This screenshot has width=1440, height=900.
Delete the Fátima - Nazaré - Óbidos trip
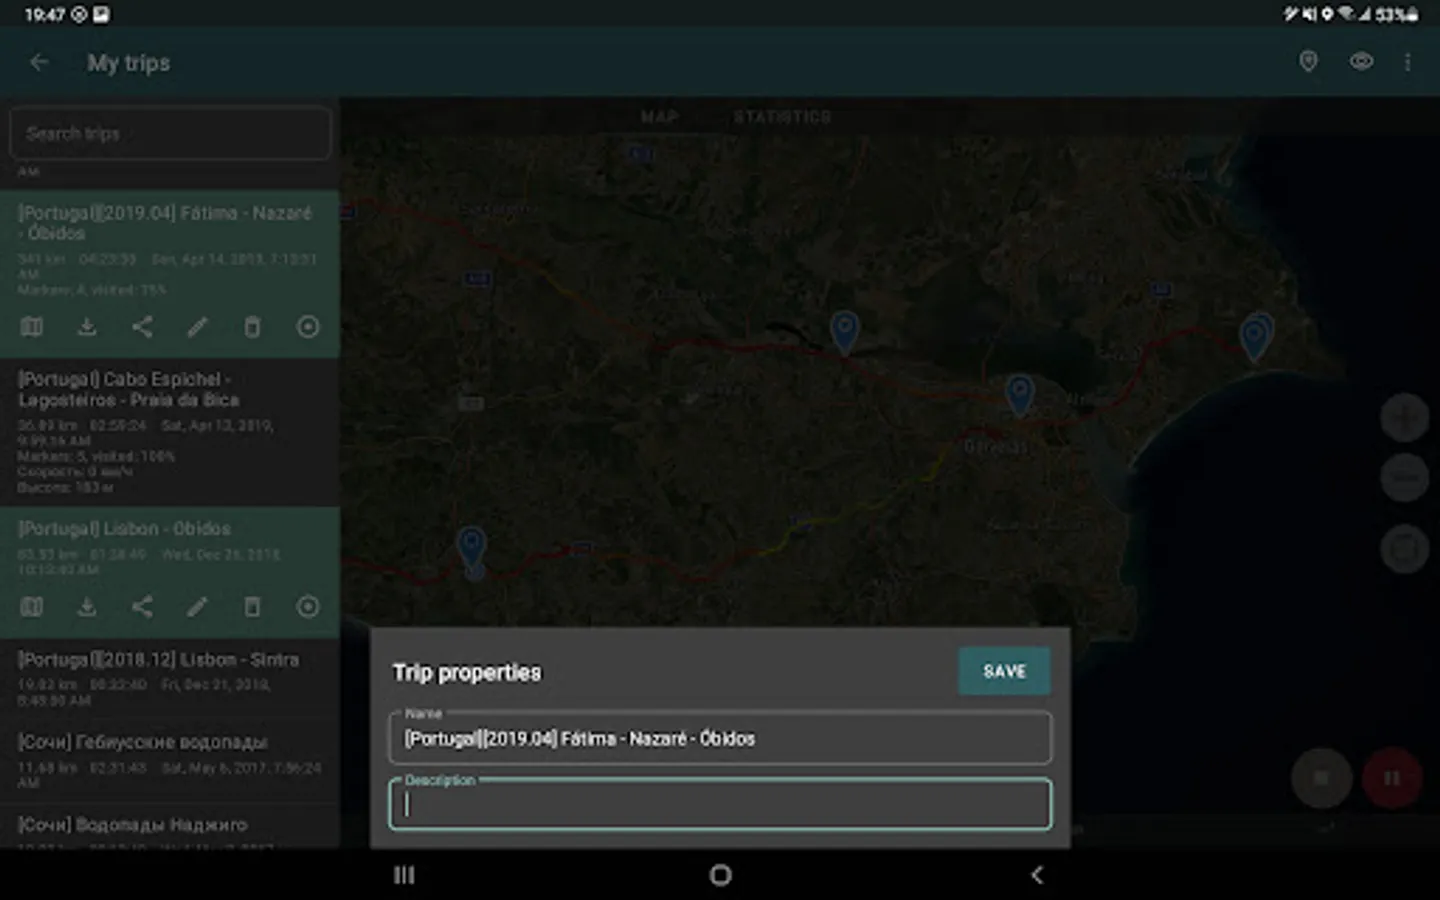tap(252, 327)
